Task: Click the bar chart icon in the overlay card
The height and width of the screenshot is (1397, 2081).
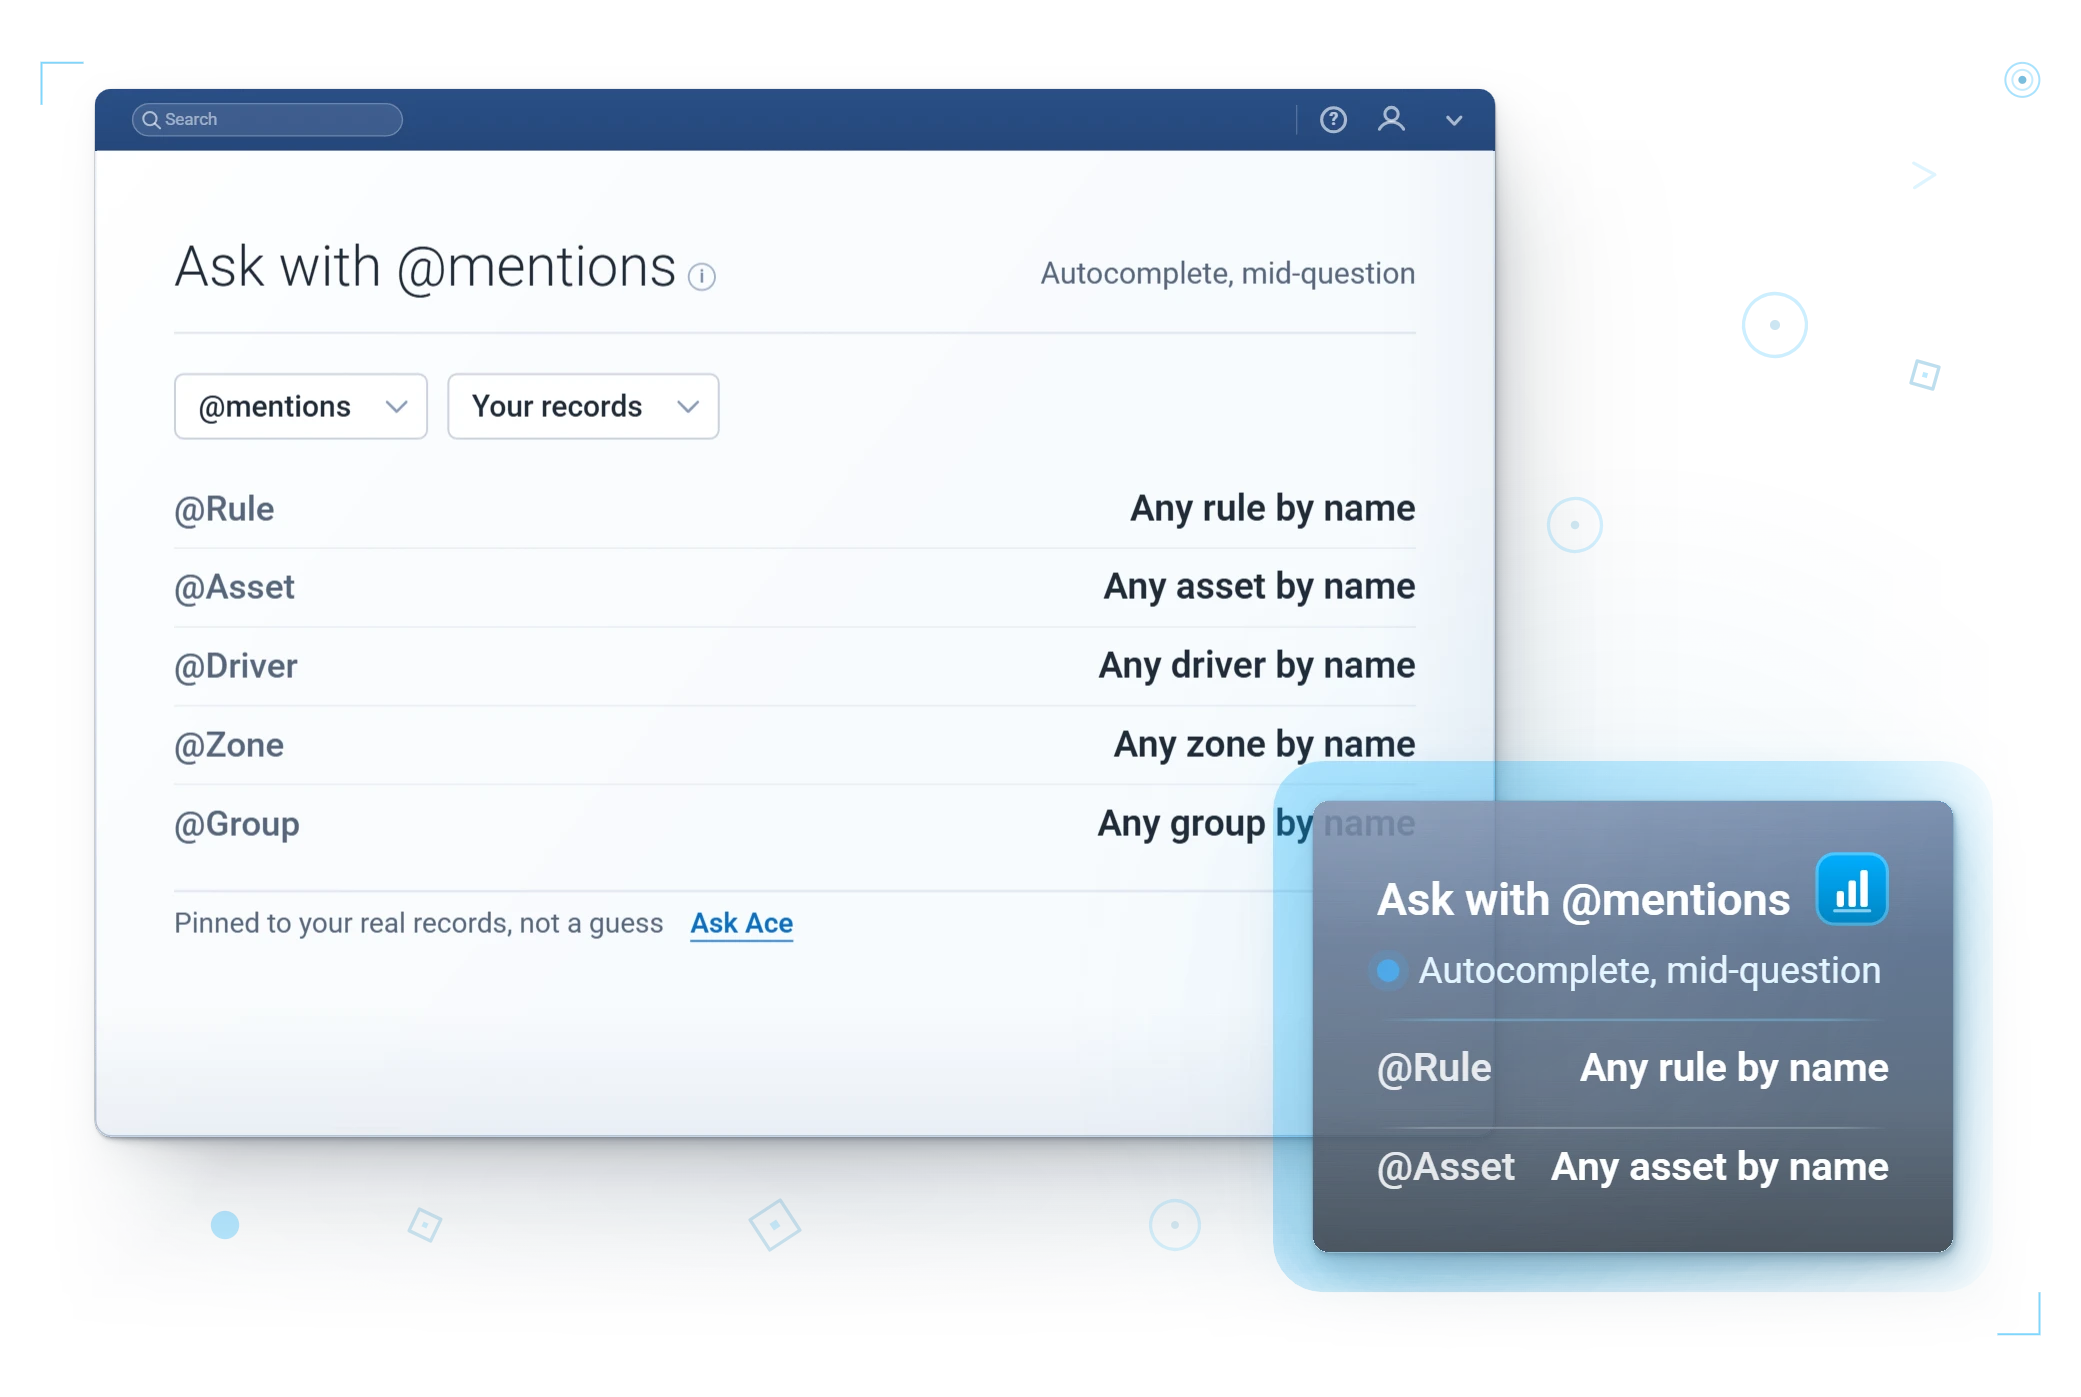Action: click(x=1851, y=889)
